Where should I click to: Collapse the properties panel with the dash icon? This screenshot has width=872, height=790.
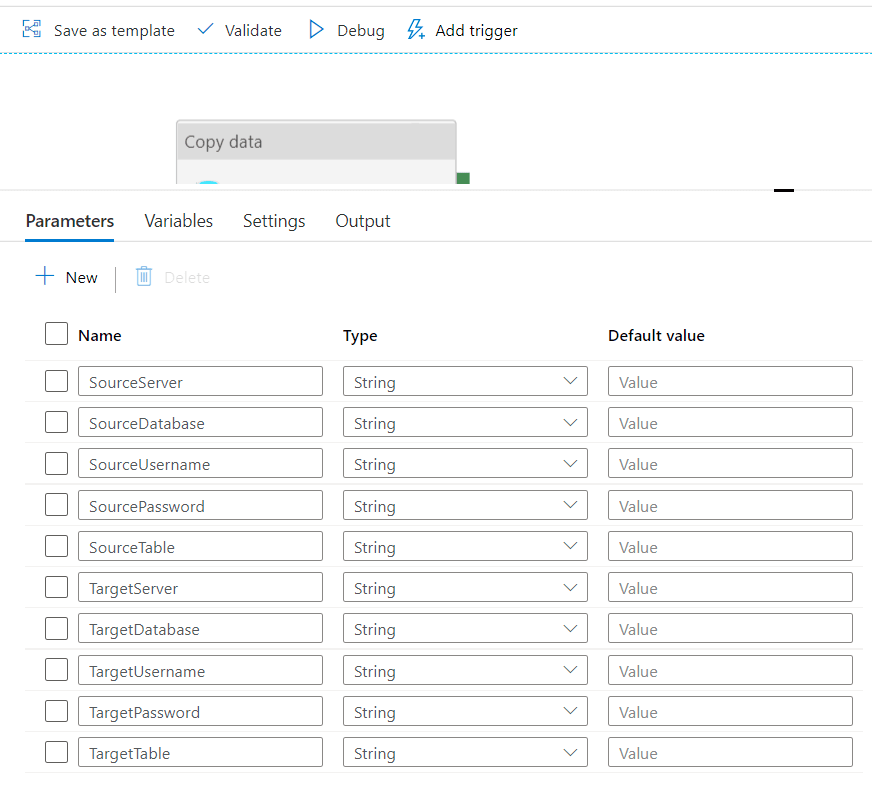point(783,189)
